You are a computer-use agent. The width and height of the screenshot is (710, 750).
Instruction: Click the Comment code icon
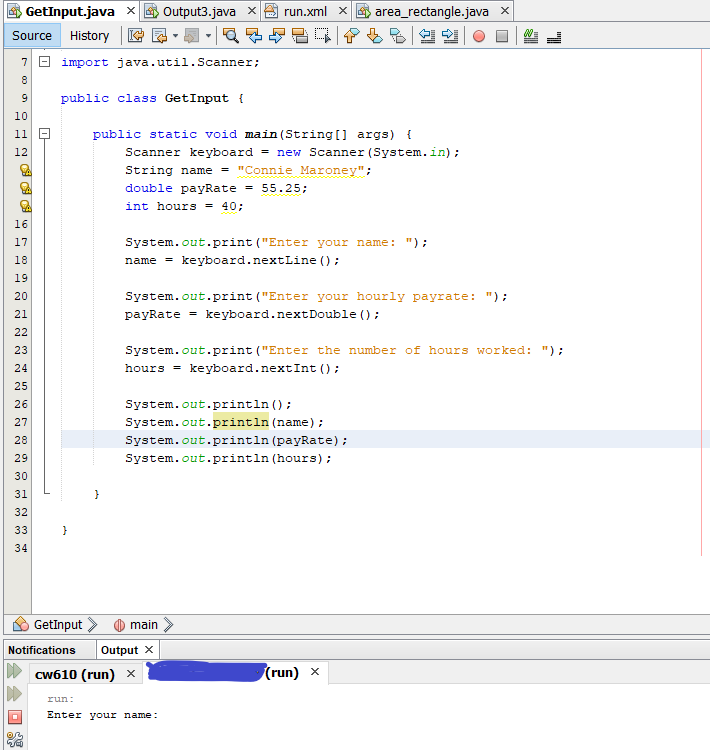point(531,36)
